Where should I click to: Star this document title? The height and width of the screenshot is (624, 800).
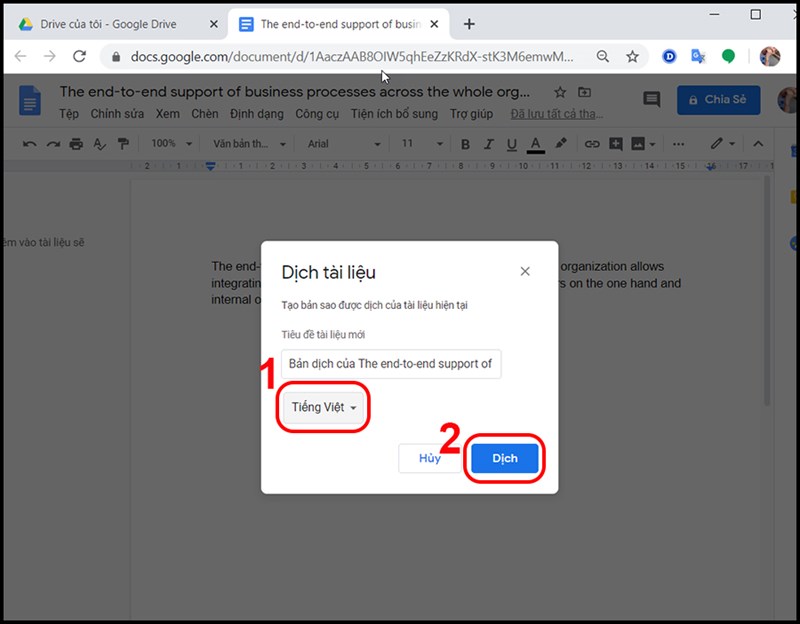(x=560, y=92)
